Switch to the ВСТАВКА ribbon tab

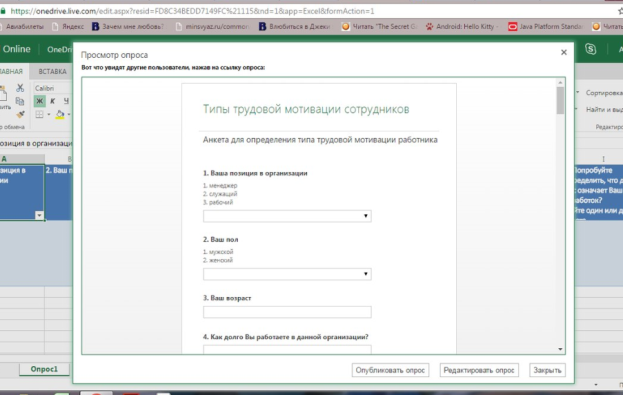pos(53,72)
